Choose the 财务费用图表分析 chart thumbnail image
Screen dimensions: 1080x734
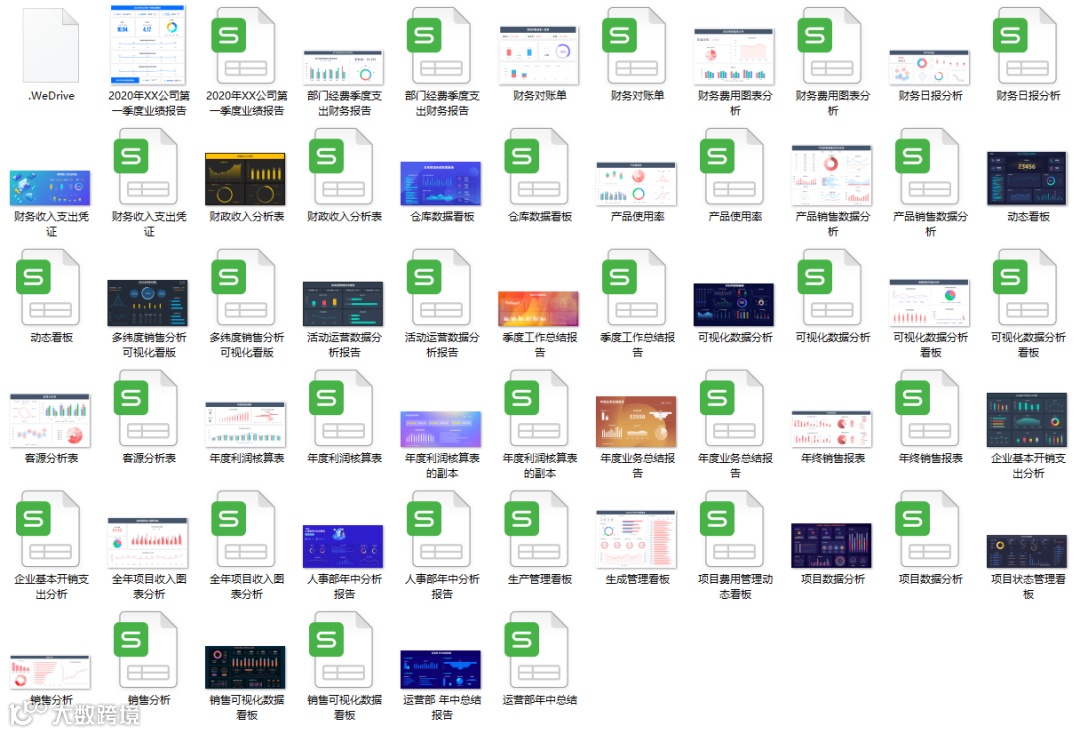[735, 56]
